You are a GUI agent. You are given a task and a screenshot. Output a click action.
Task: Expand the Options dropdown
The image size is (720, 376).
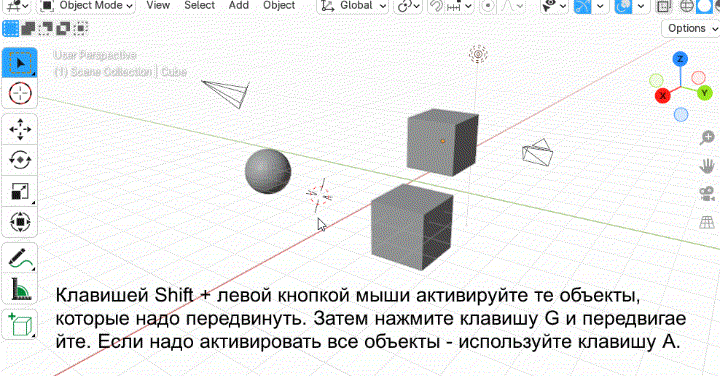(691, 28)
